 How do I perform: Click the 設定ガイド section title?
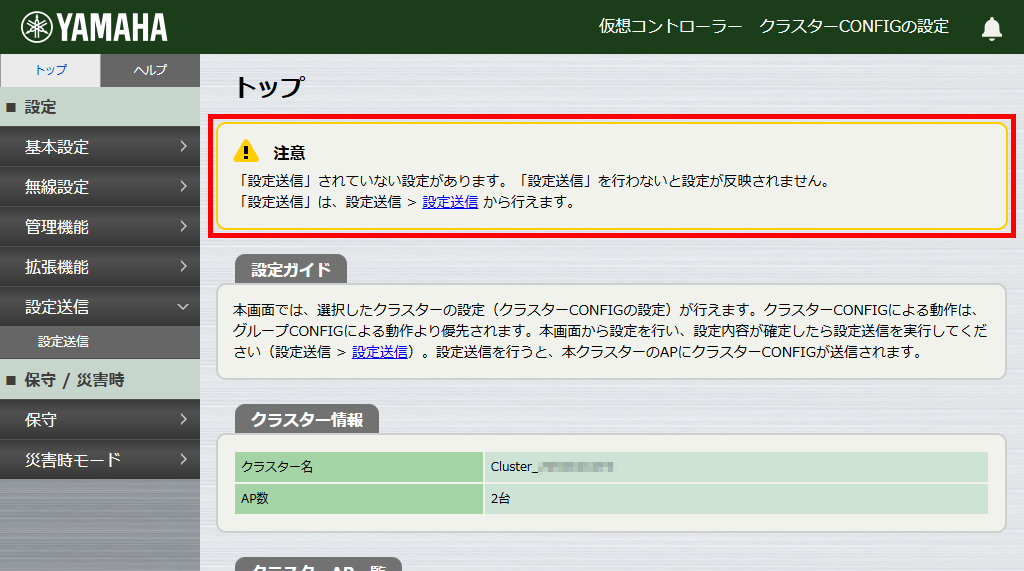[291, 269]
